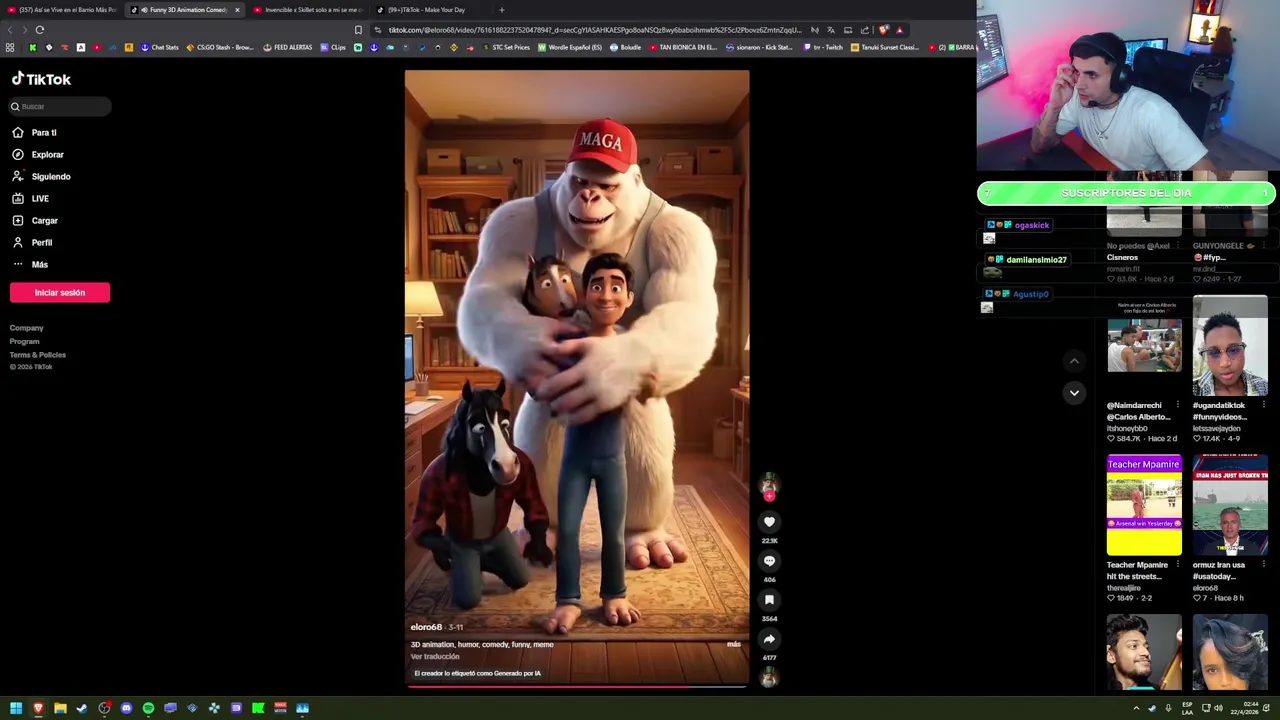The image size is (1280, 720).
Task: Open the Perfil page
Action: (x=41, y=242)
